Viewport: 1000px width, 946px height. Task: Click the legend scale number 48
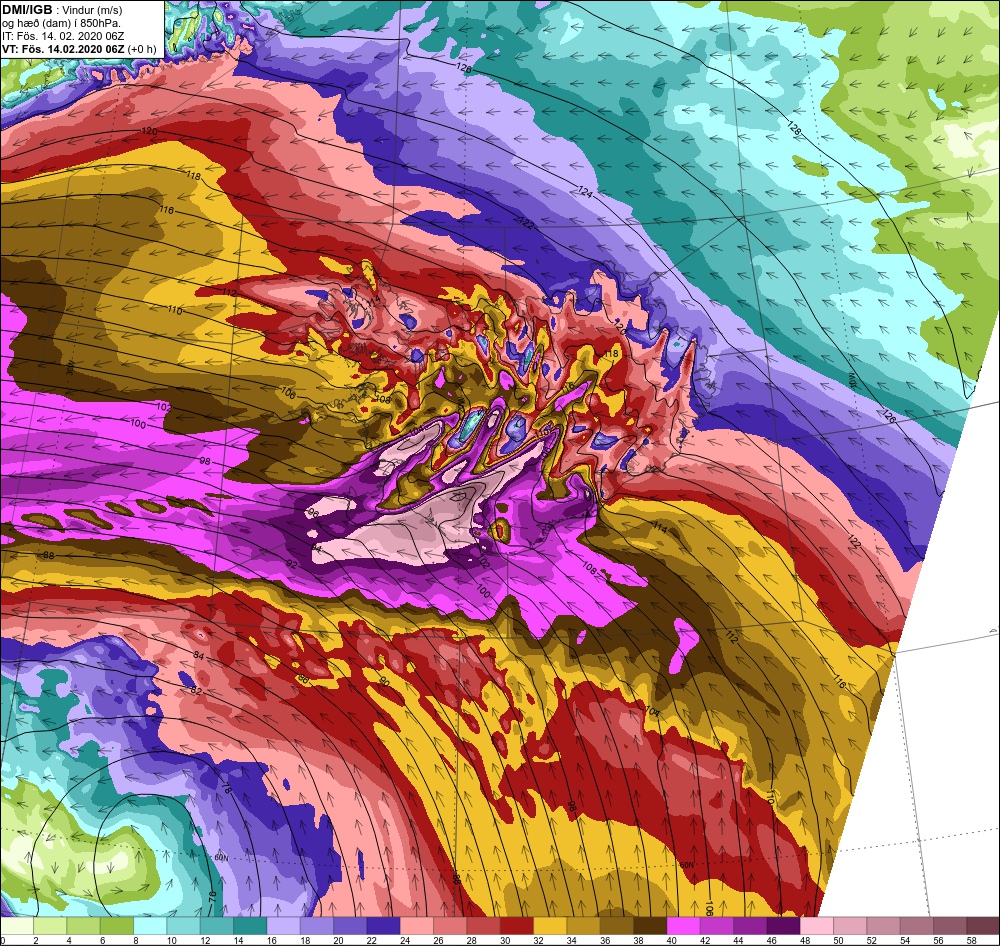[805, 940]
